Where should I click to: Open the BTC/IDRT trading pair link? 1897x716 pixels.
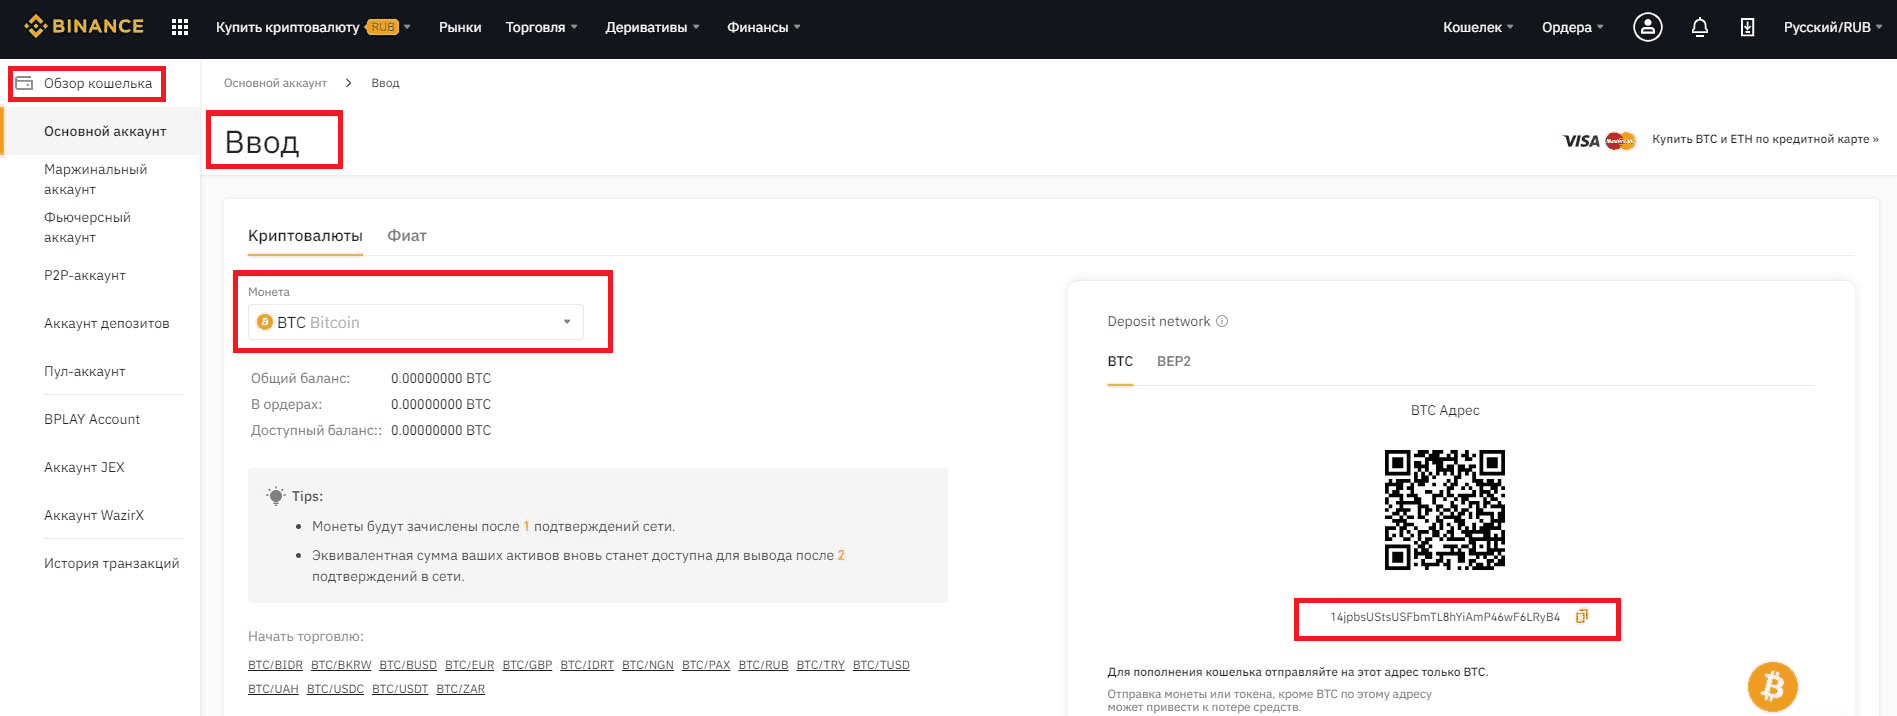coord(587,665)
